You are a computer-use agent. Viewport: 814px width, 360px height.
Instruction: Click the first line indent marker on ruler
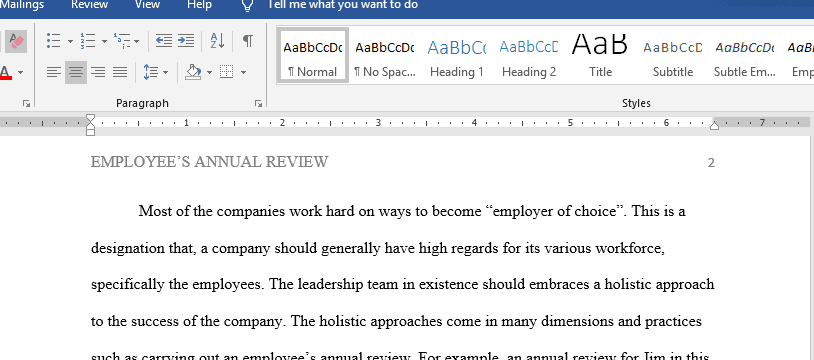pos(90,119)
